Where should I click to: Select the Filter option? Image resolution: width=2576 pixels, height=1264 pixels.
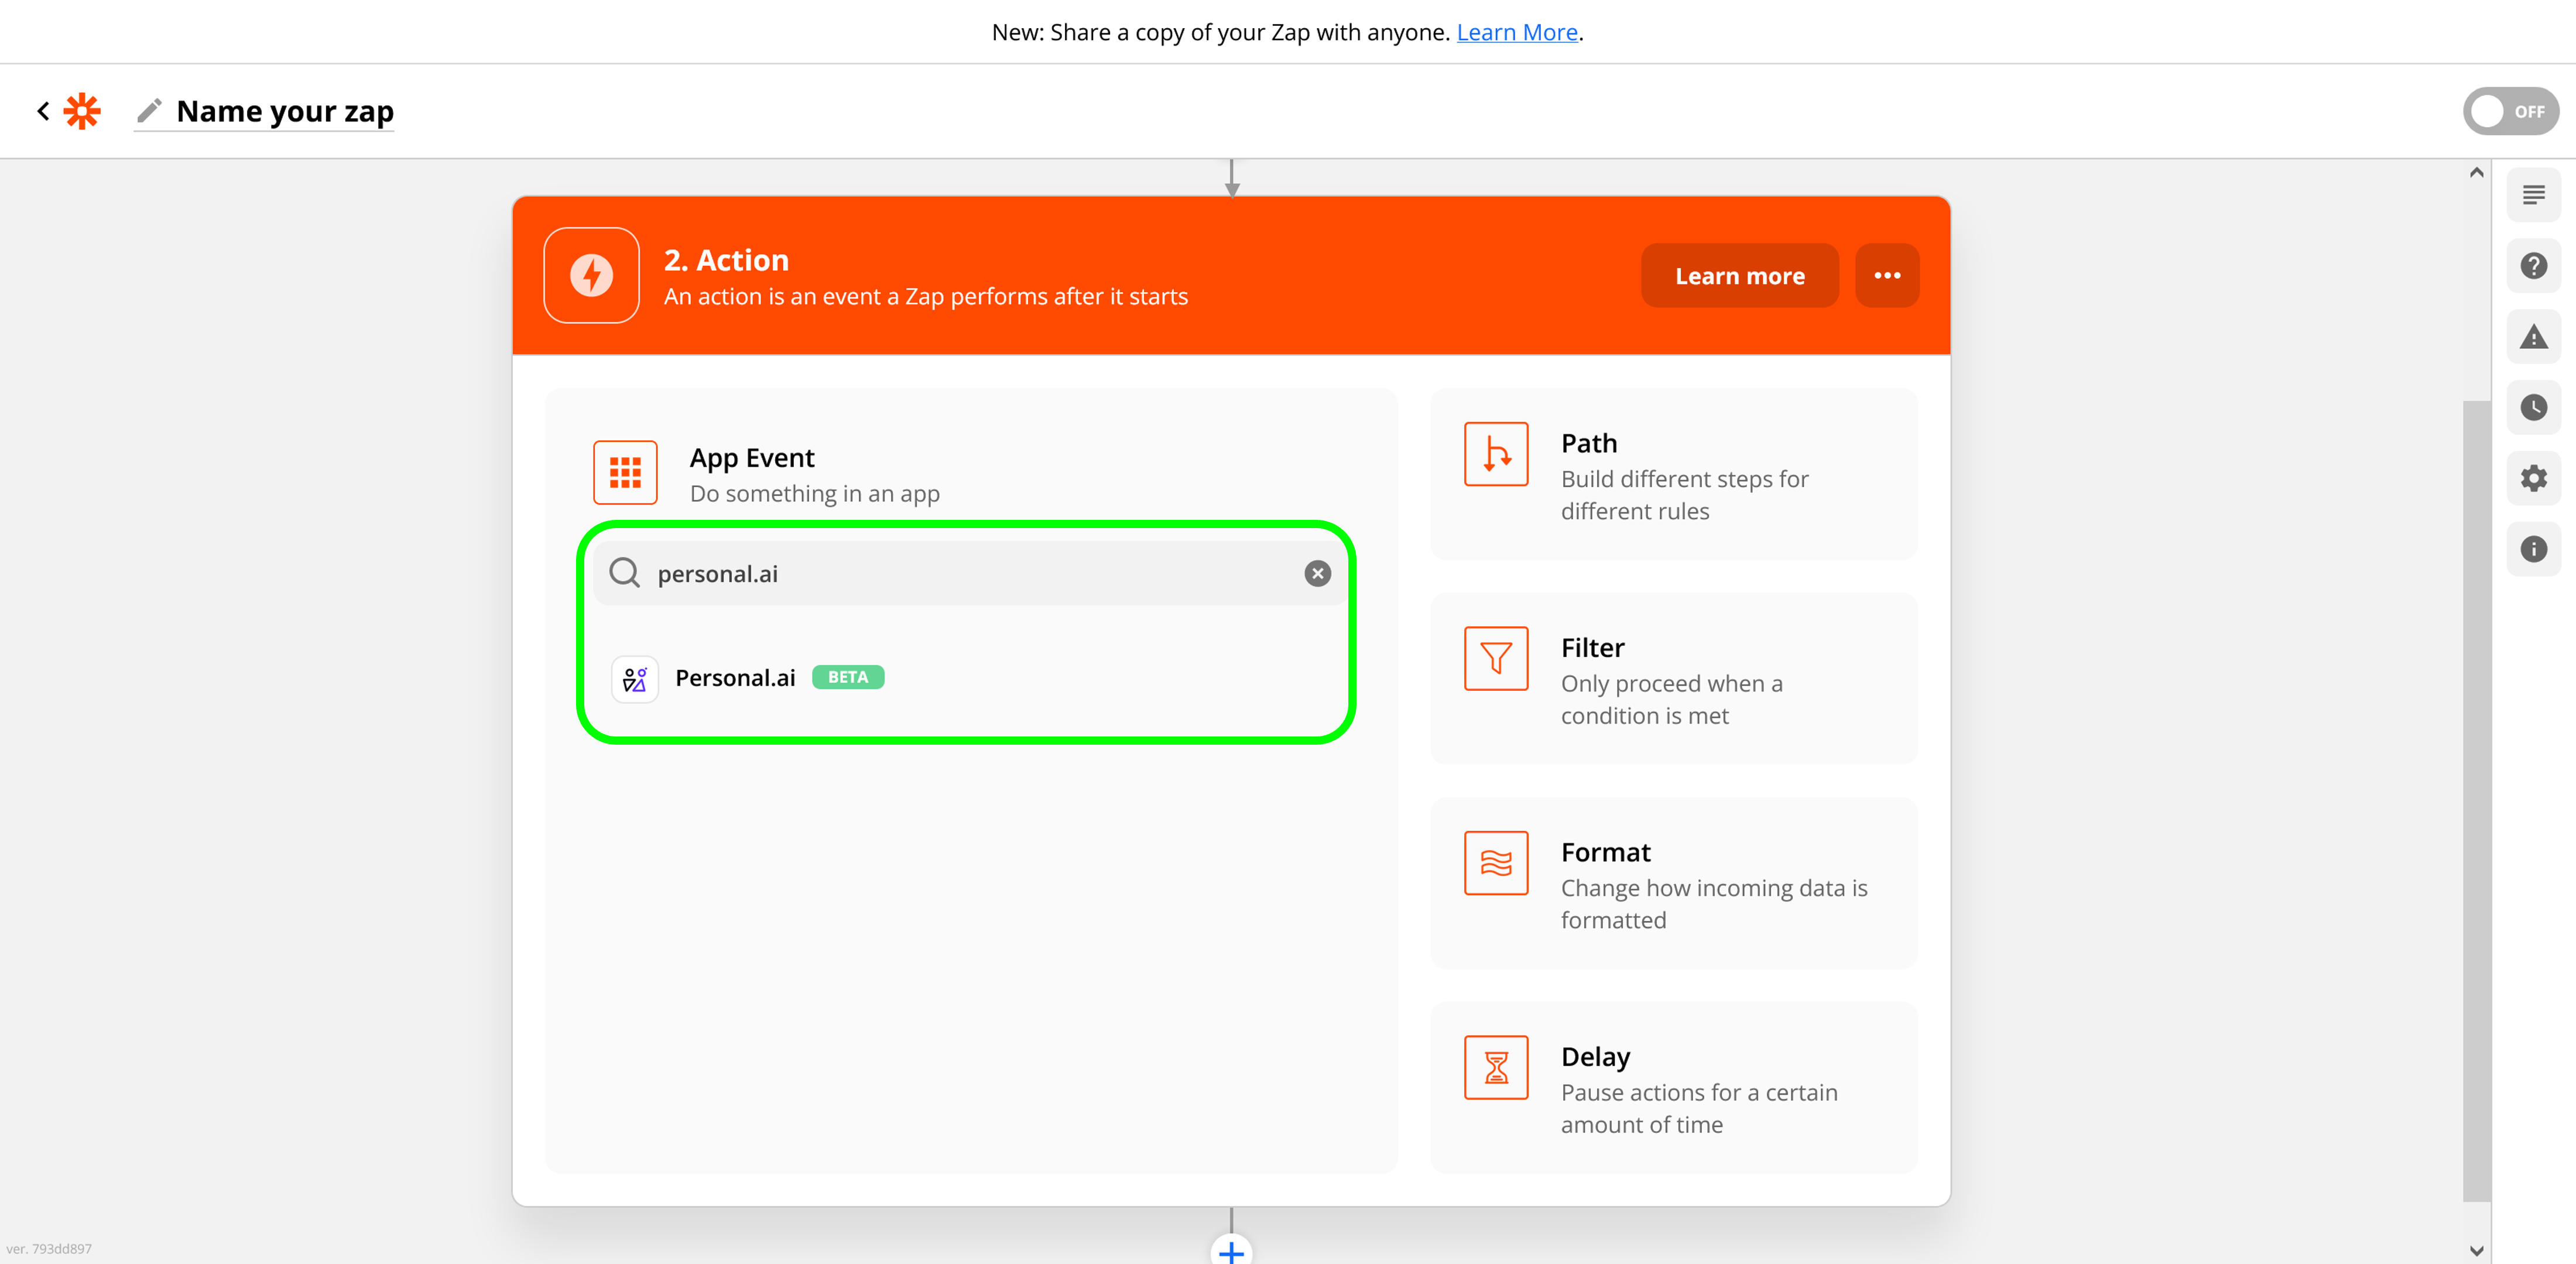[x=1673, y=680]
